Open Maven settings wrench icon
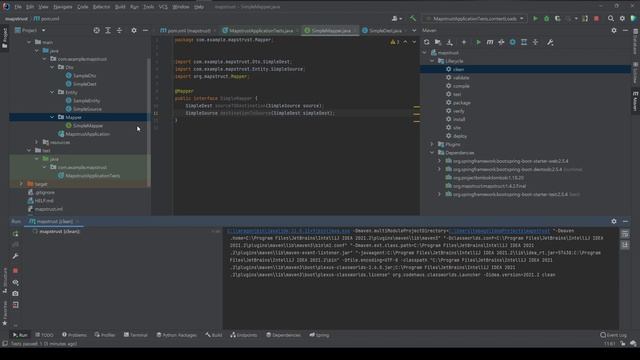The image size is (640, 360). click(550, 42)
